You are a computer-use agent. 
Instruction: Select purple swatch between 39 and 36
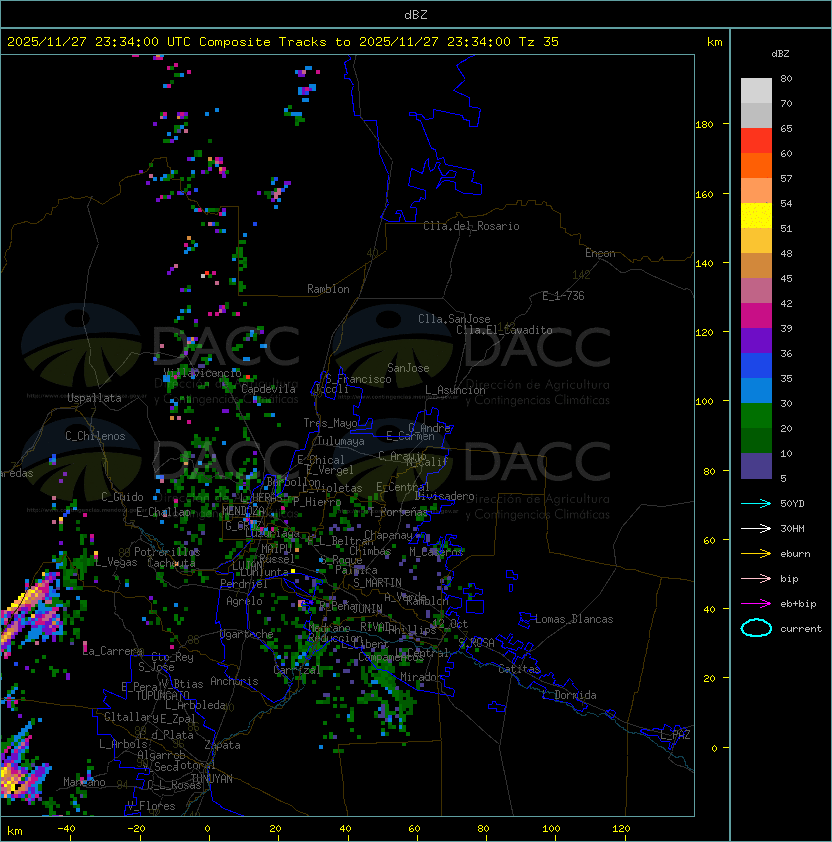[x=756, y=340]
